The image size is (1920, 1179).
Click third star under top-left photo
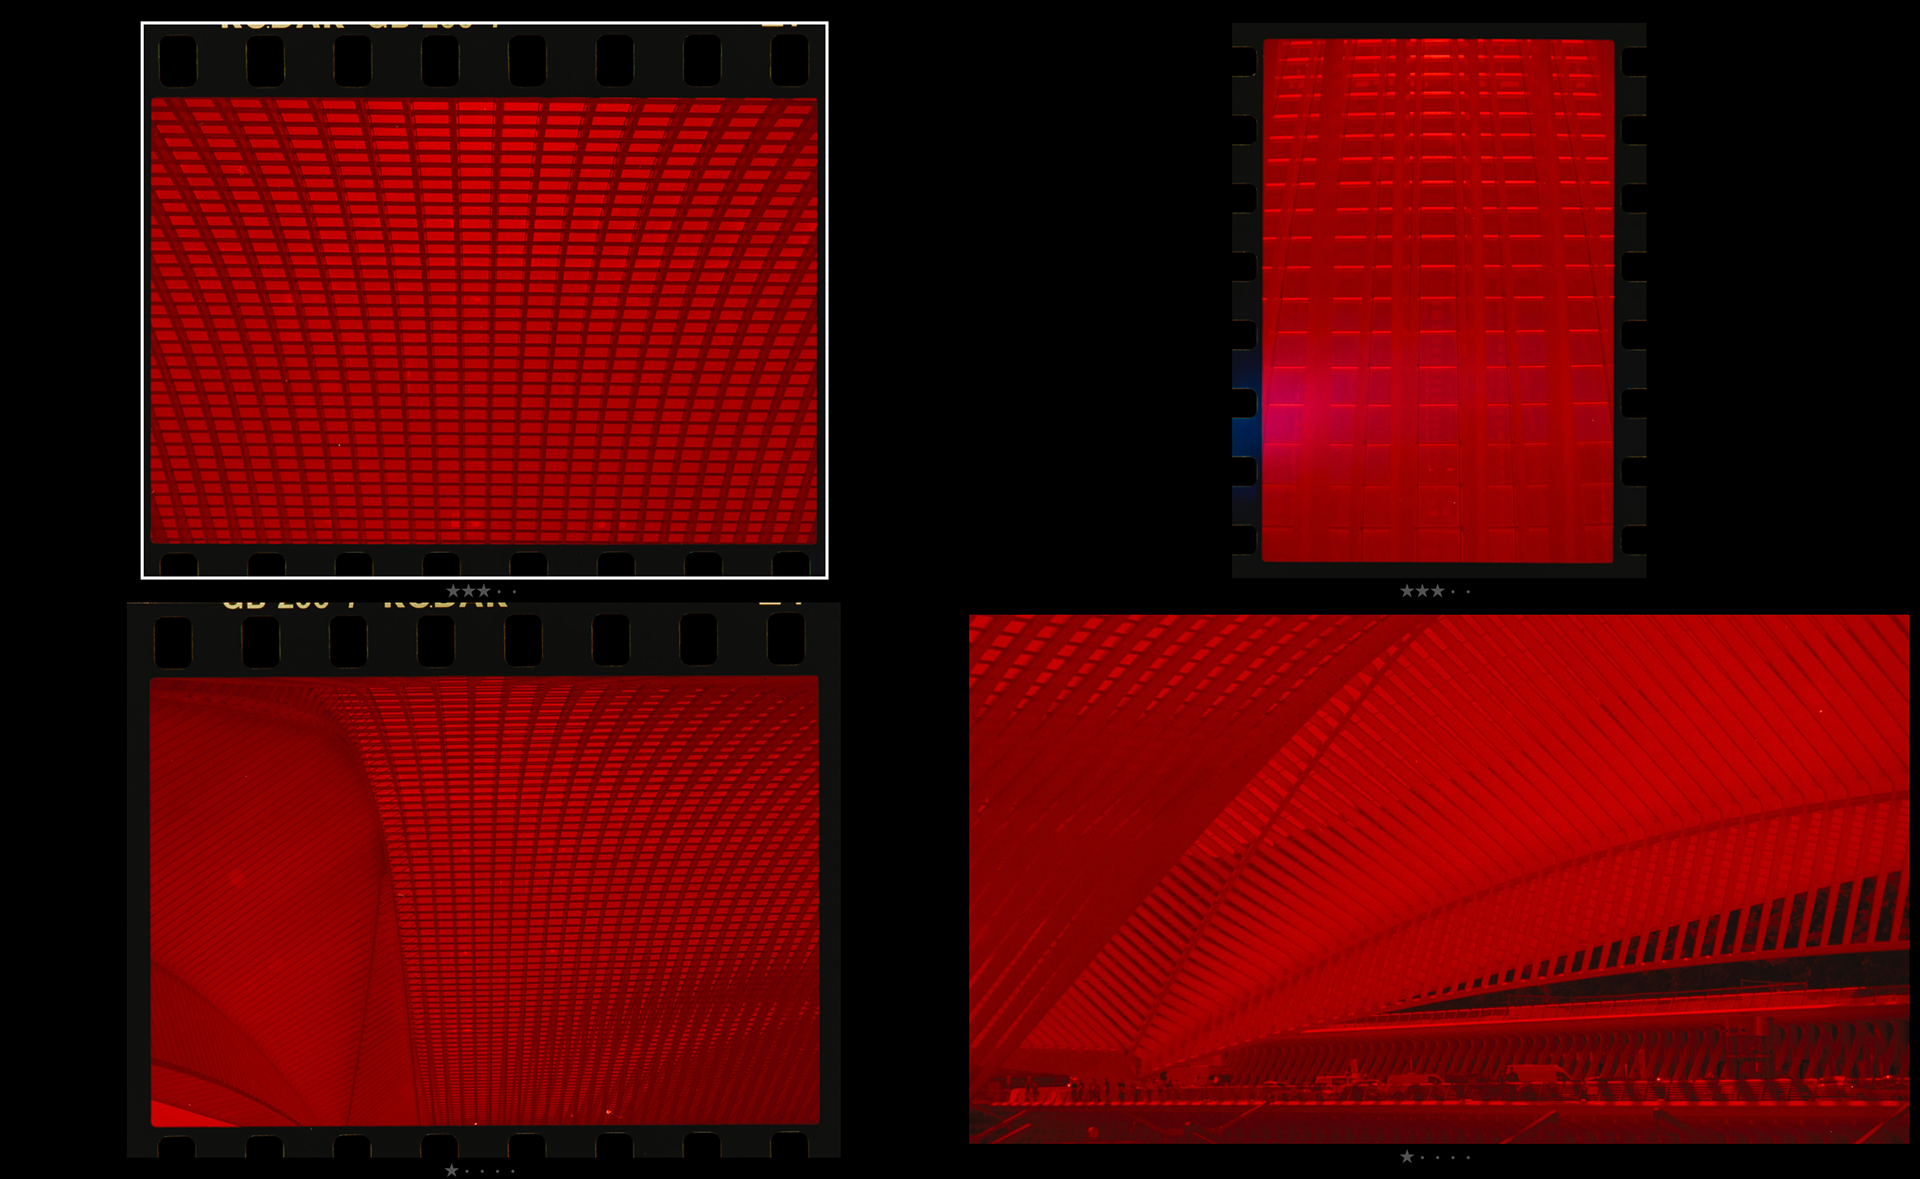coord(484,591)
